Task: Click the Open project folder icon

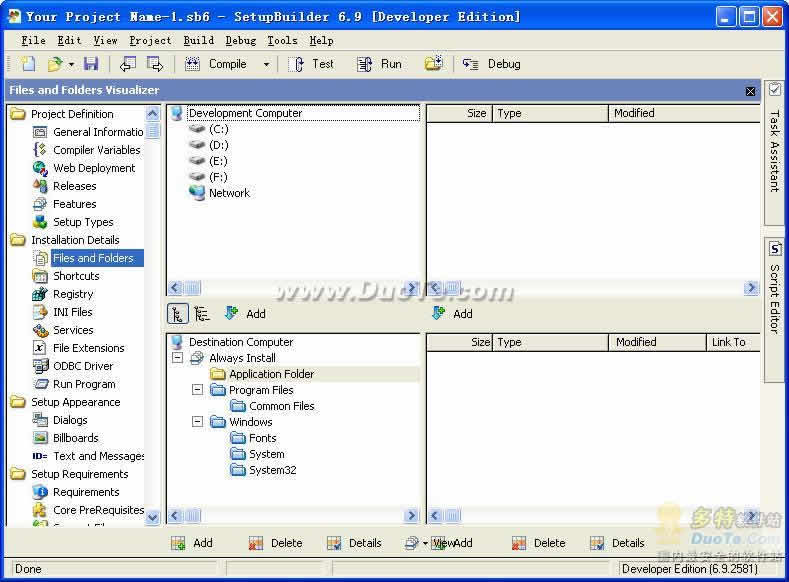Action: (x=54, y=64)
